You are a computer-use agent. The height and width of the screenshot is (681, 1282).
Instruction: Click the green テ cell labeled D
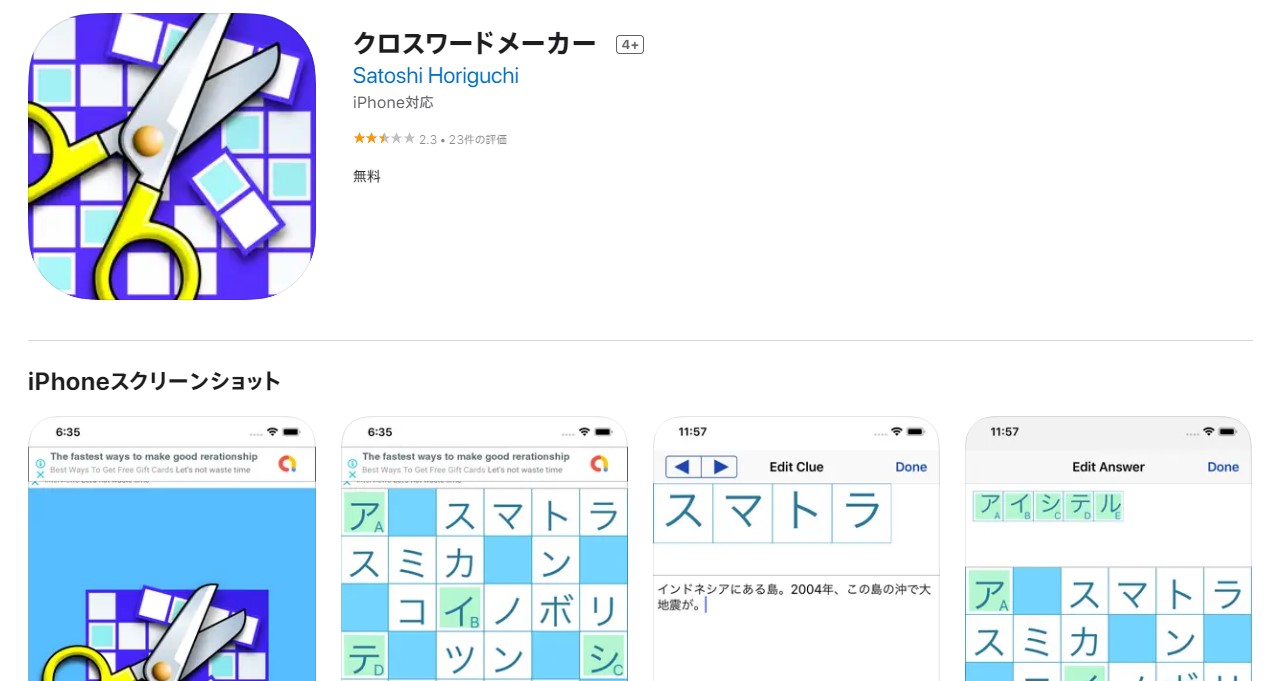(365, 656)
